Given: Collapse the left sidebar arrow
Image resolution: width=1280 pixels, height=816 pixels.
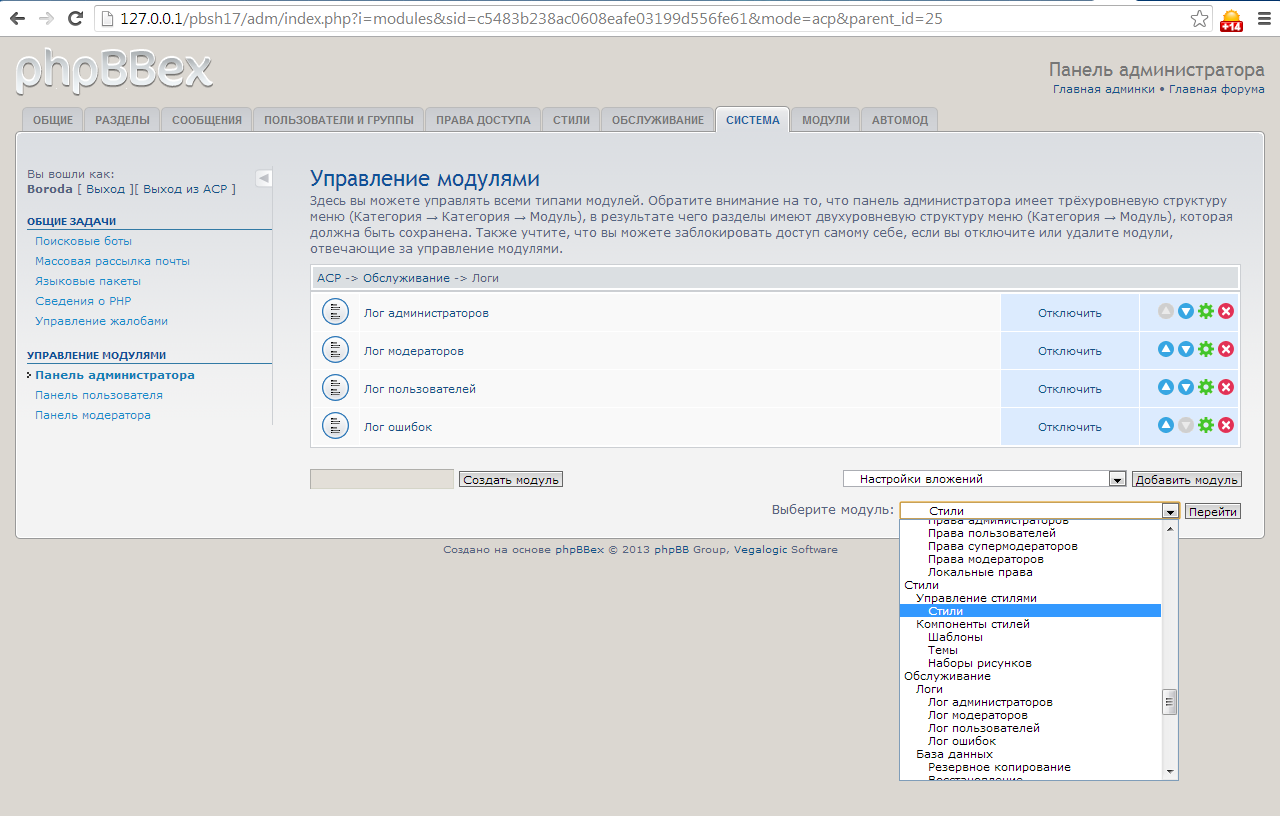Looking at the screenshot, I should [264, 178].
